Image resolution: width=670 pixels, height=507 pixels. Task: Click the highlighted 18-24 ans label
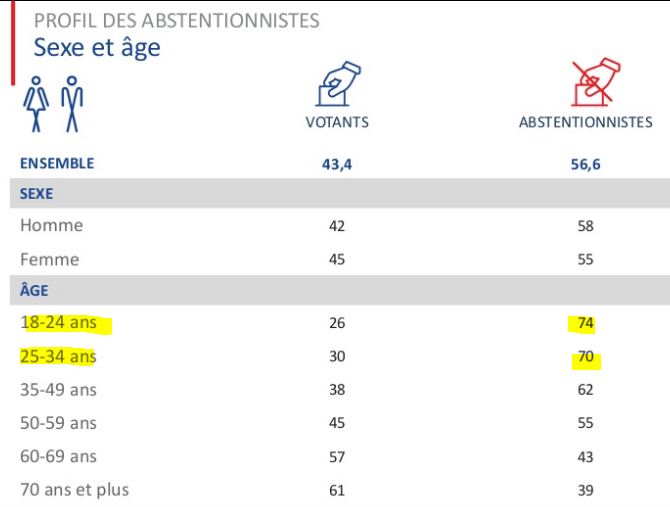pyautogui.click(x=59, y=322)
